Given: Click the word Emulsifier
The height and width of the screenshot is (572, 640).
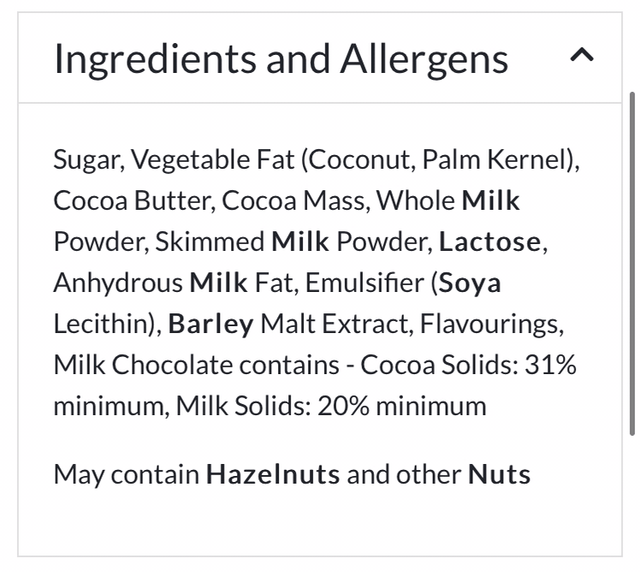Looking at the screenshot, I should [x=363, y=283].
